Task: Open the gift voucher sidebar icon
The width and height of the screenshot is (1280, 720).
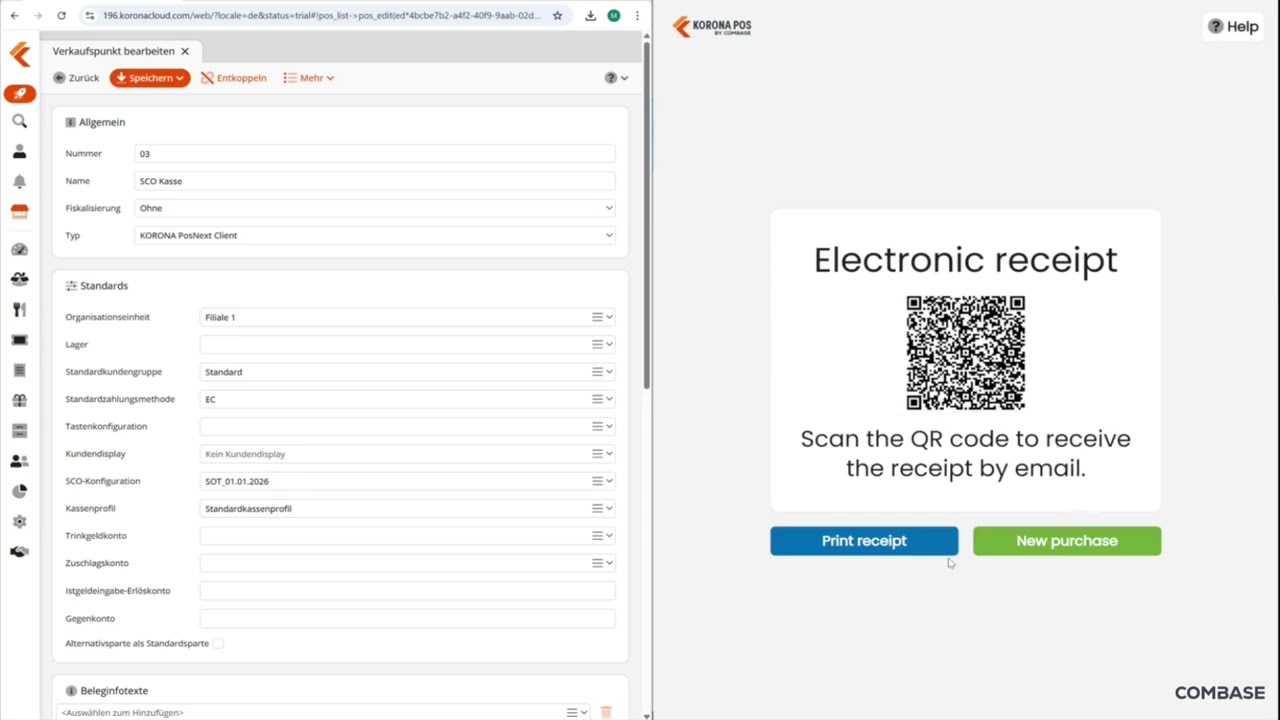Action: pos(19,401)
